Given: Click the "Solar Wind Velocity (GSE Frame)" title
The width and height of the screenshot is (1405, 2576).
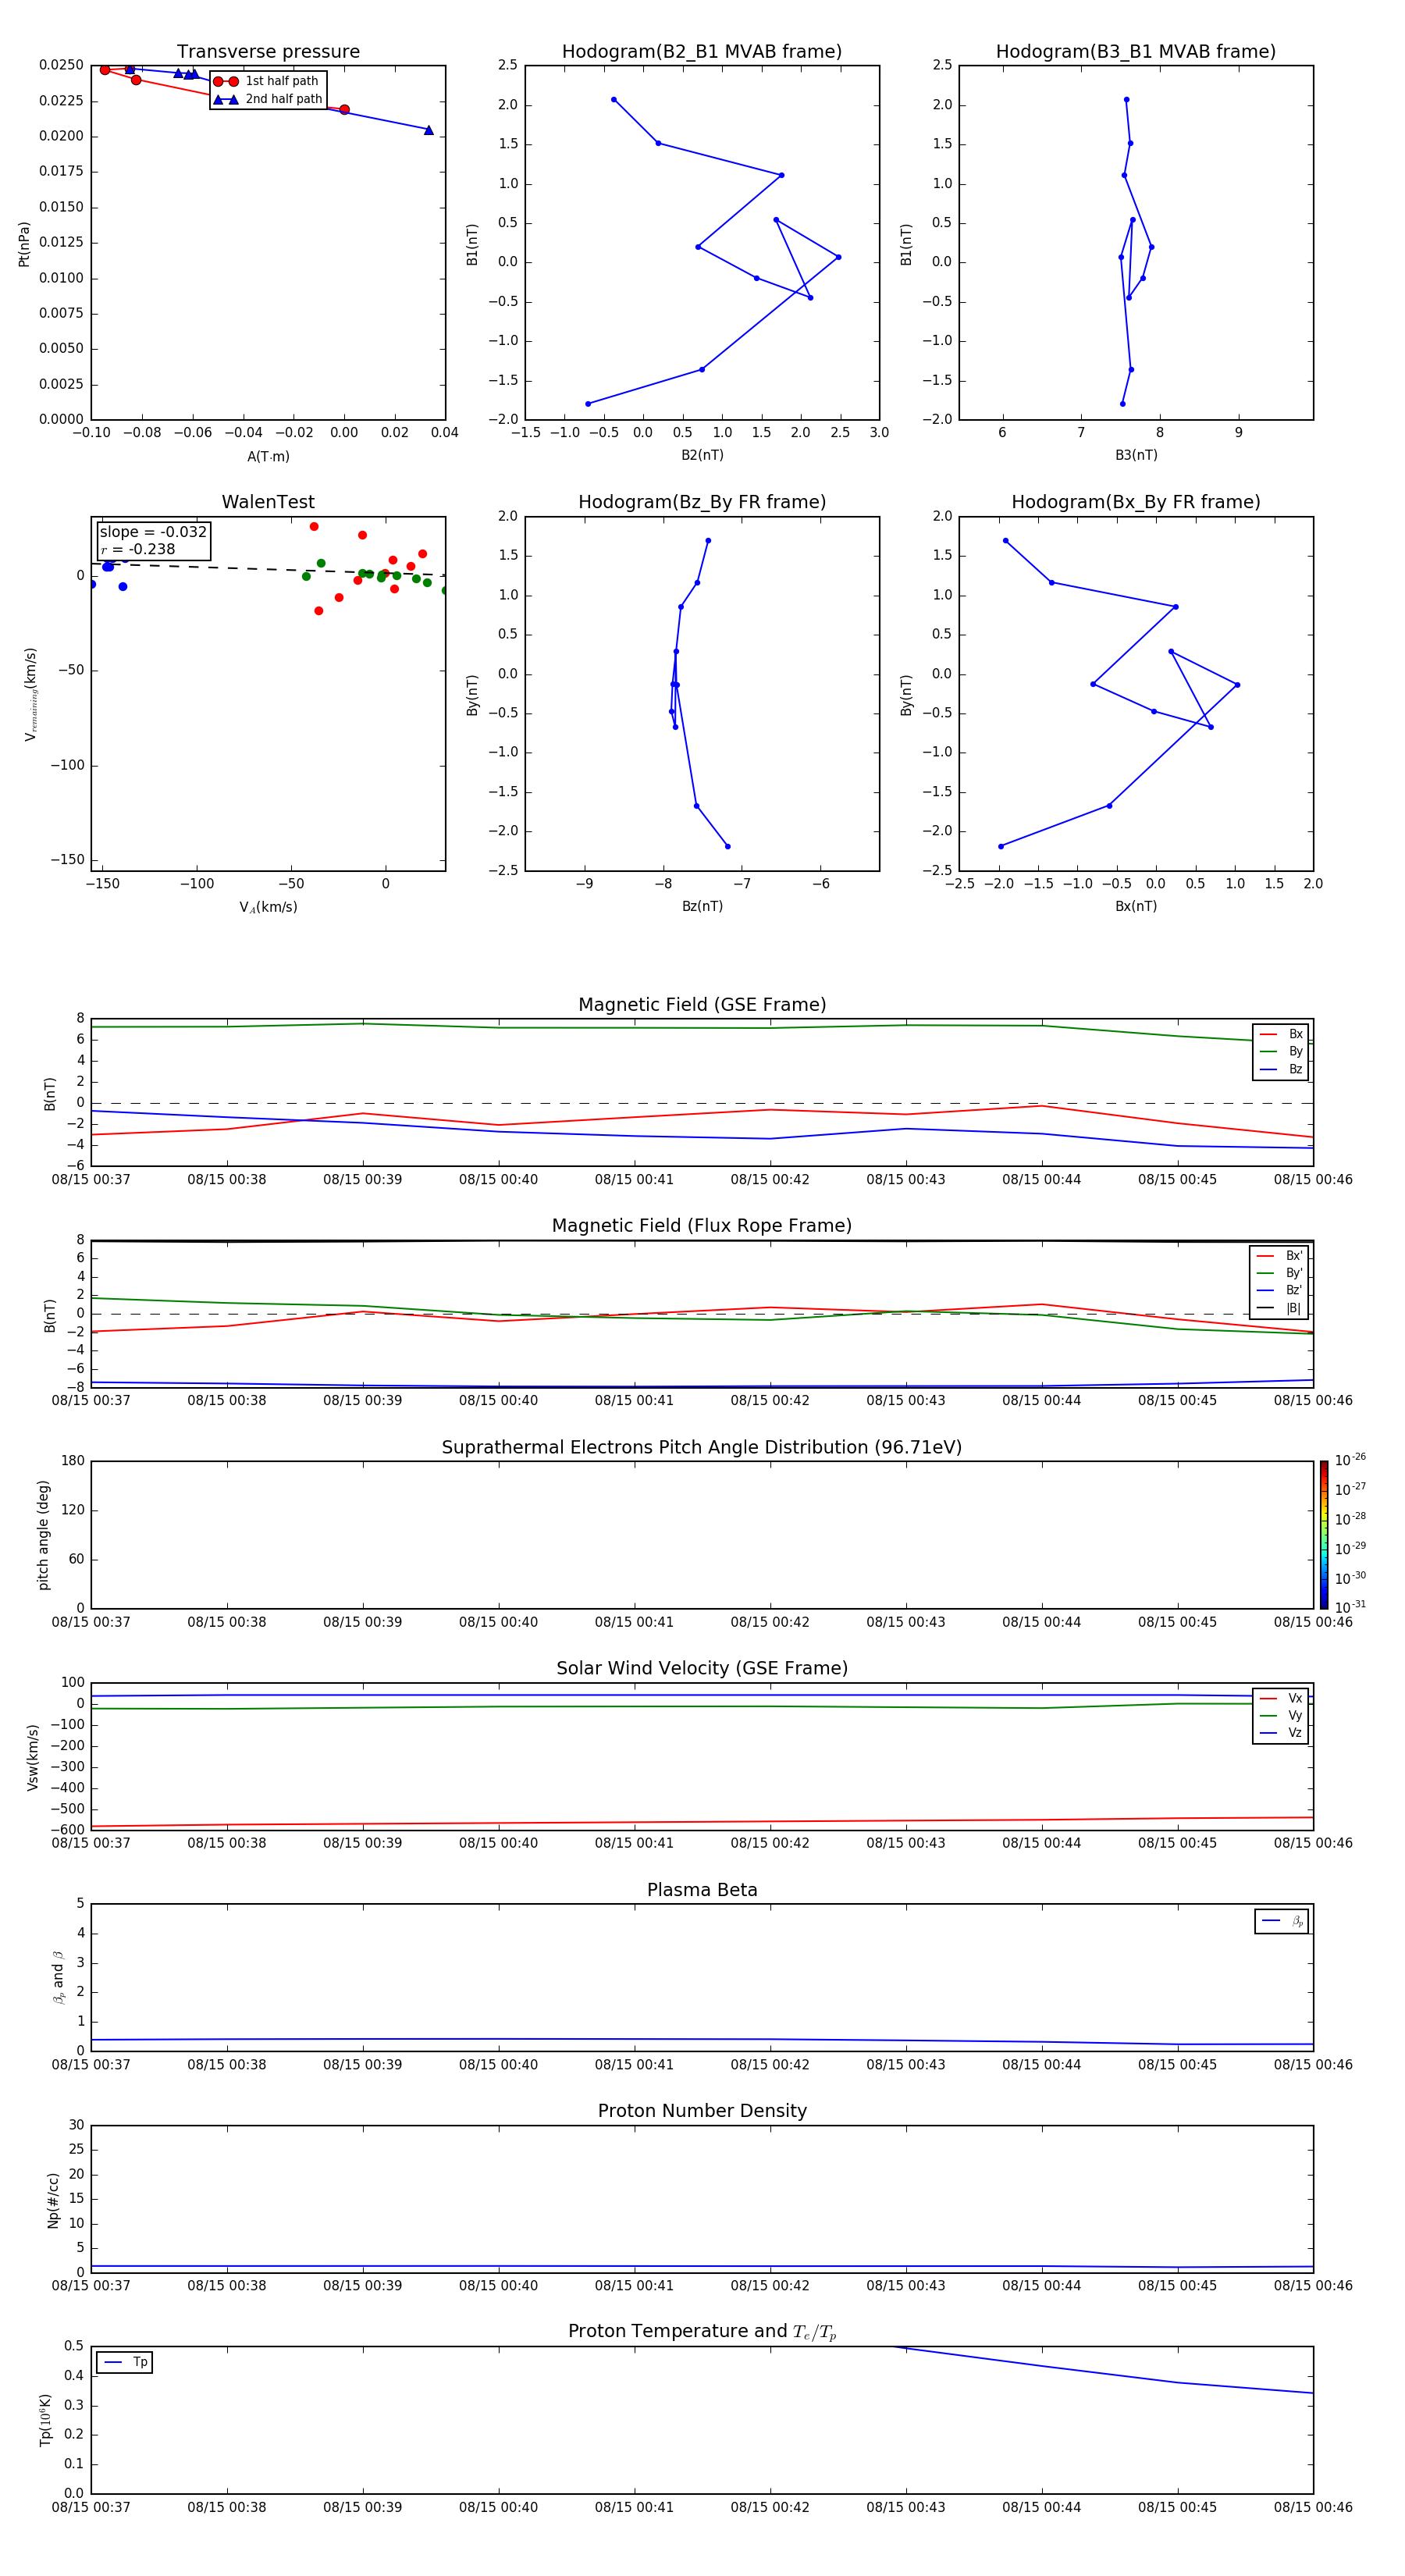Looking at the screenshot, I should pyautogui.click(x=702, y=1669).
